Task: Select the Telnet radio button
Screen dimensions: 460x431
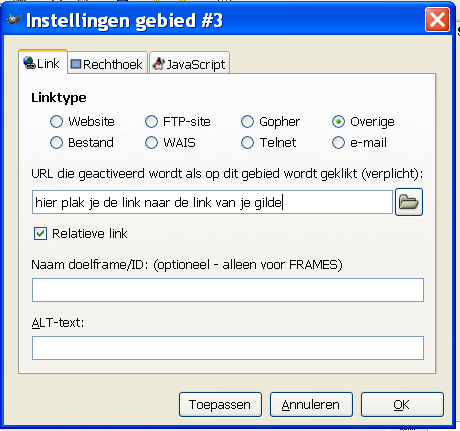Action: [x=247, y=143]
